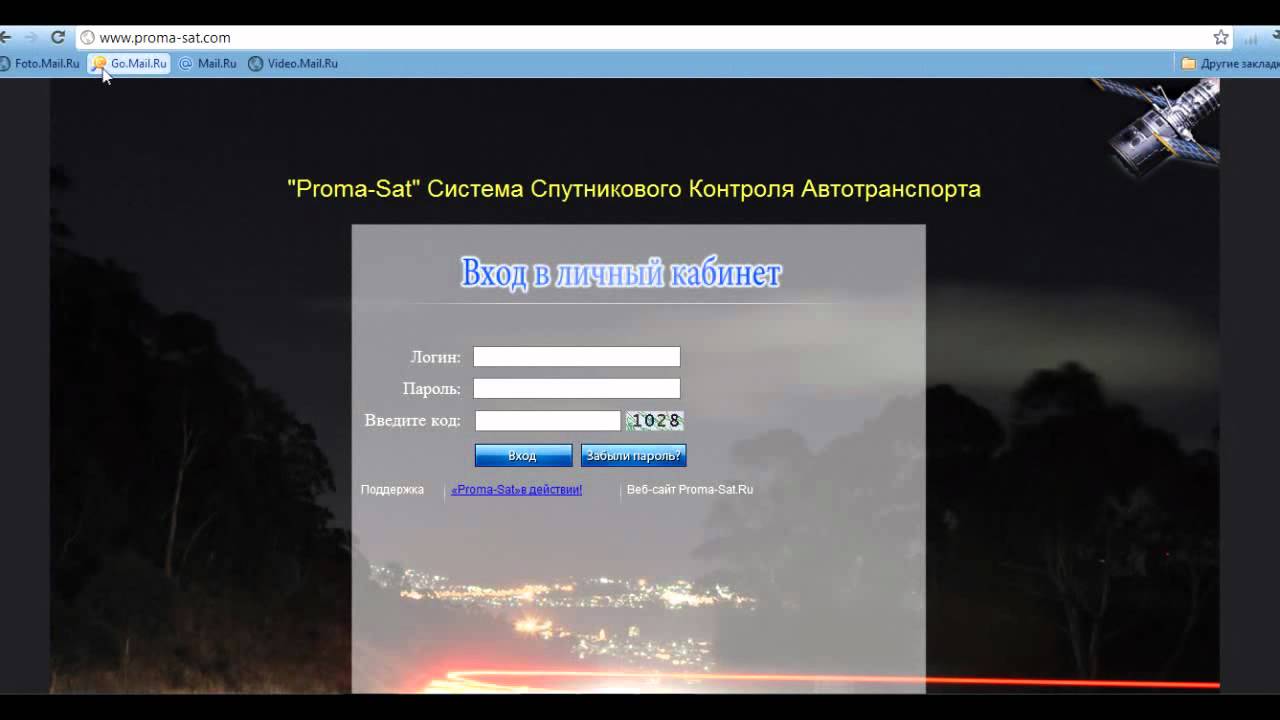Focus the Пароль input field
Image resolution: width=1280 pixels, height=720 pixels.
[577, 389]
